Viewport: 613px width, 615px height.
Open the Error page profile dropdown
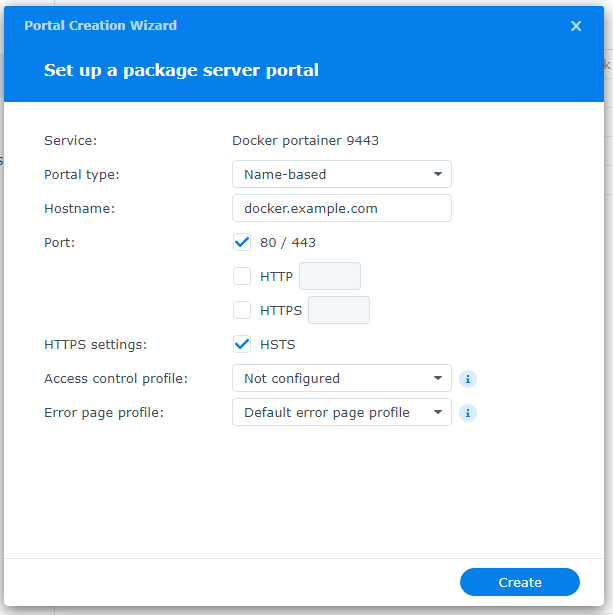[342, 412]
